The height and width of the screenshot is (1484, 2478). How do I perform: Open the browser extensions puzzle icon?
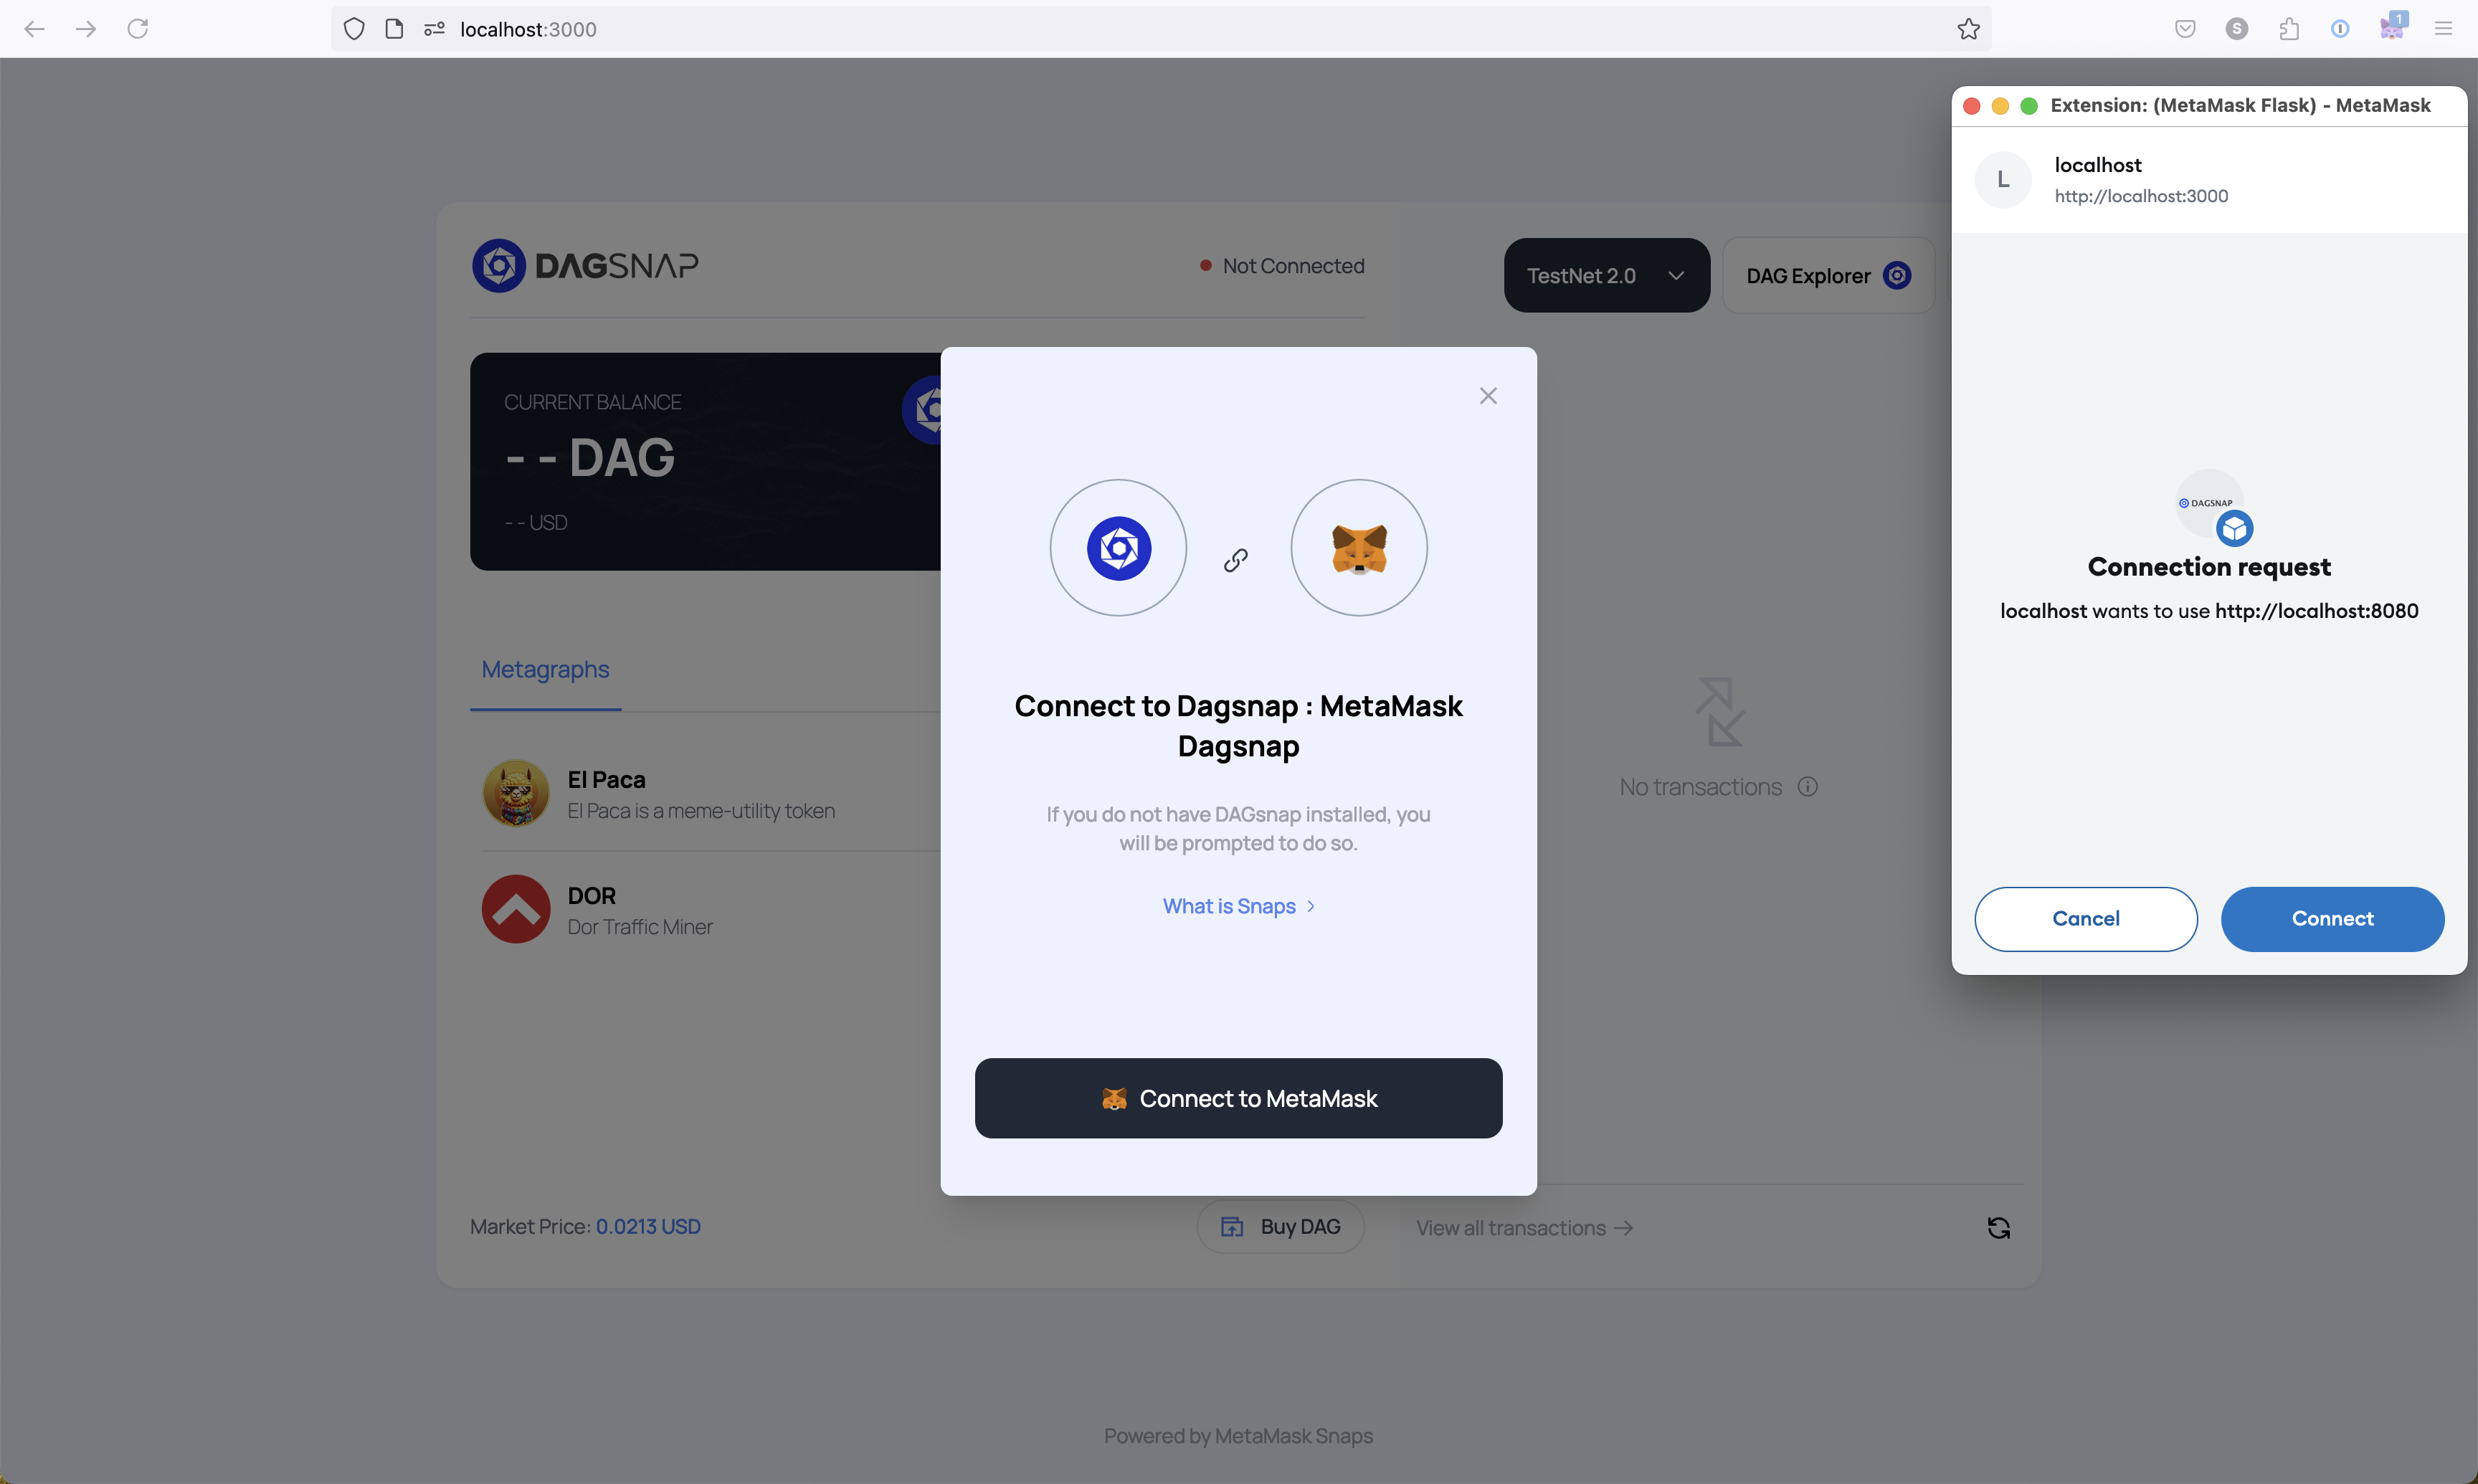[2288, 29]
